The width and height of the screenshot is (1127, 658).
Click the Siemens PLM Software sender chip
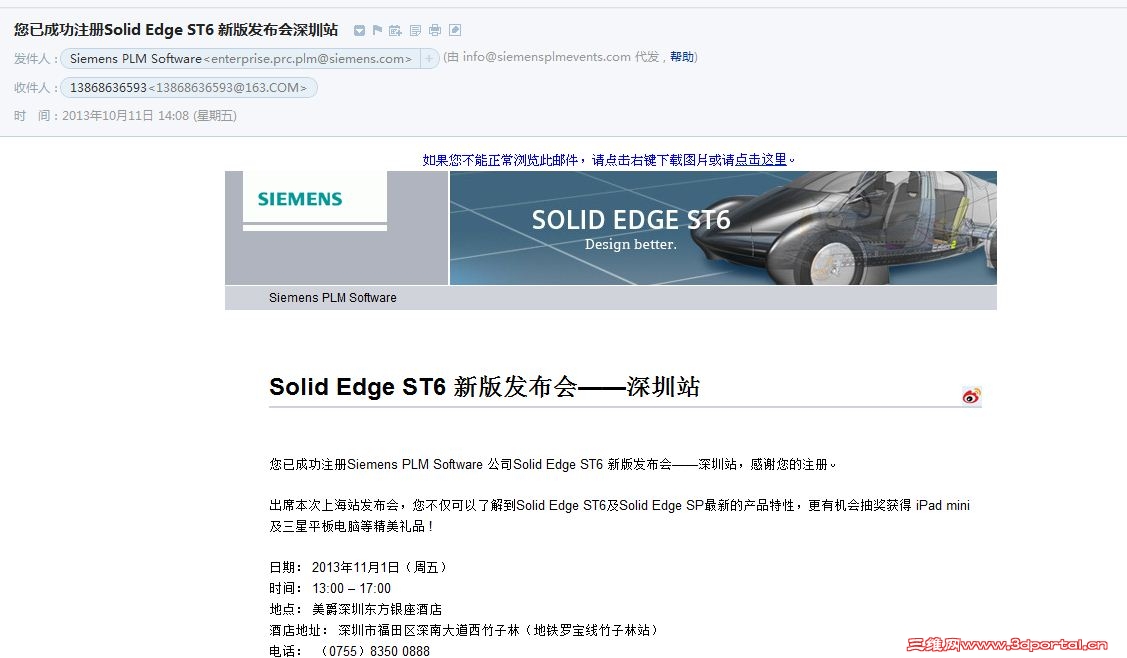tap(240, 58)
